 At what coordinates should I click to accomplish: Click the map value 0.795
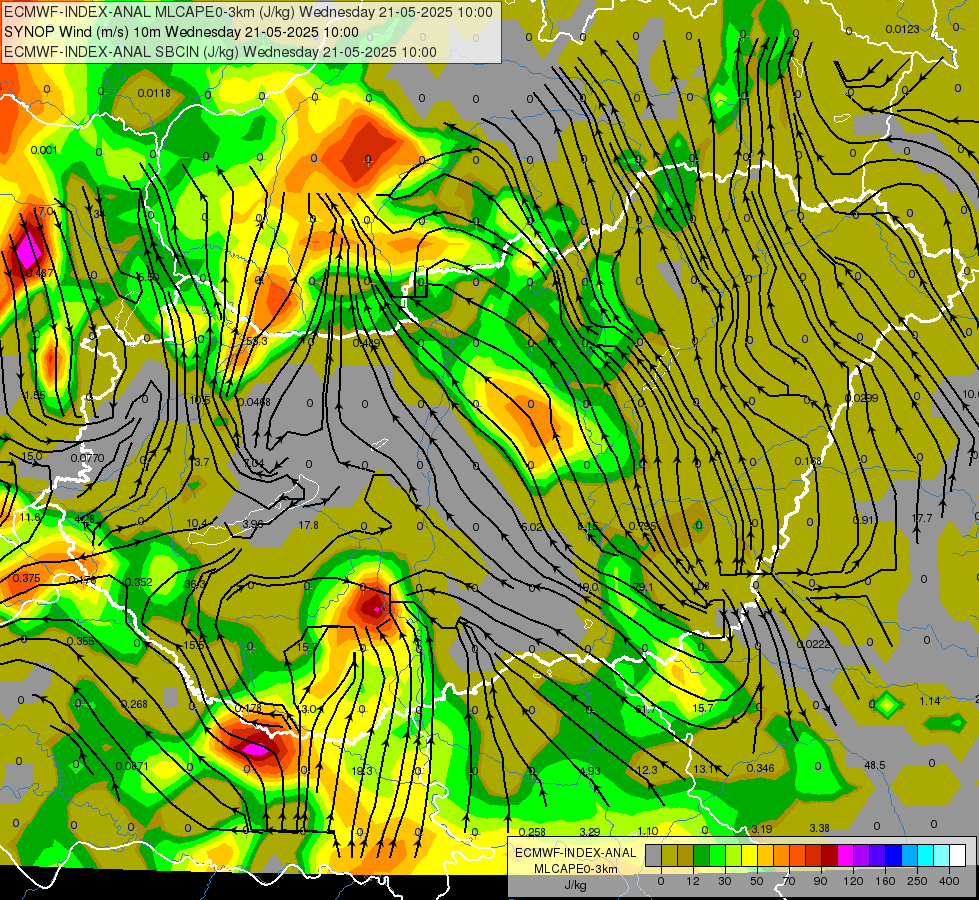(642, 526)
